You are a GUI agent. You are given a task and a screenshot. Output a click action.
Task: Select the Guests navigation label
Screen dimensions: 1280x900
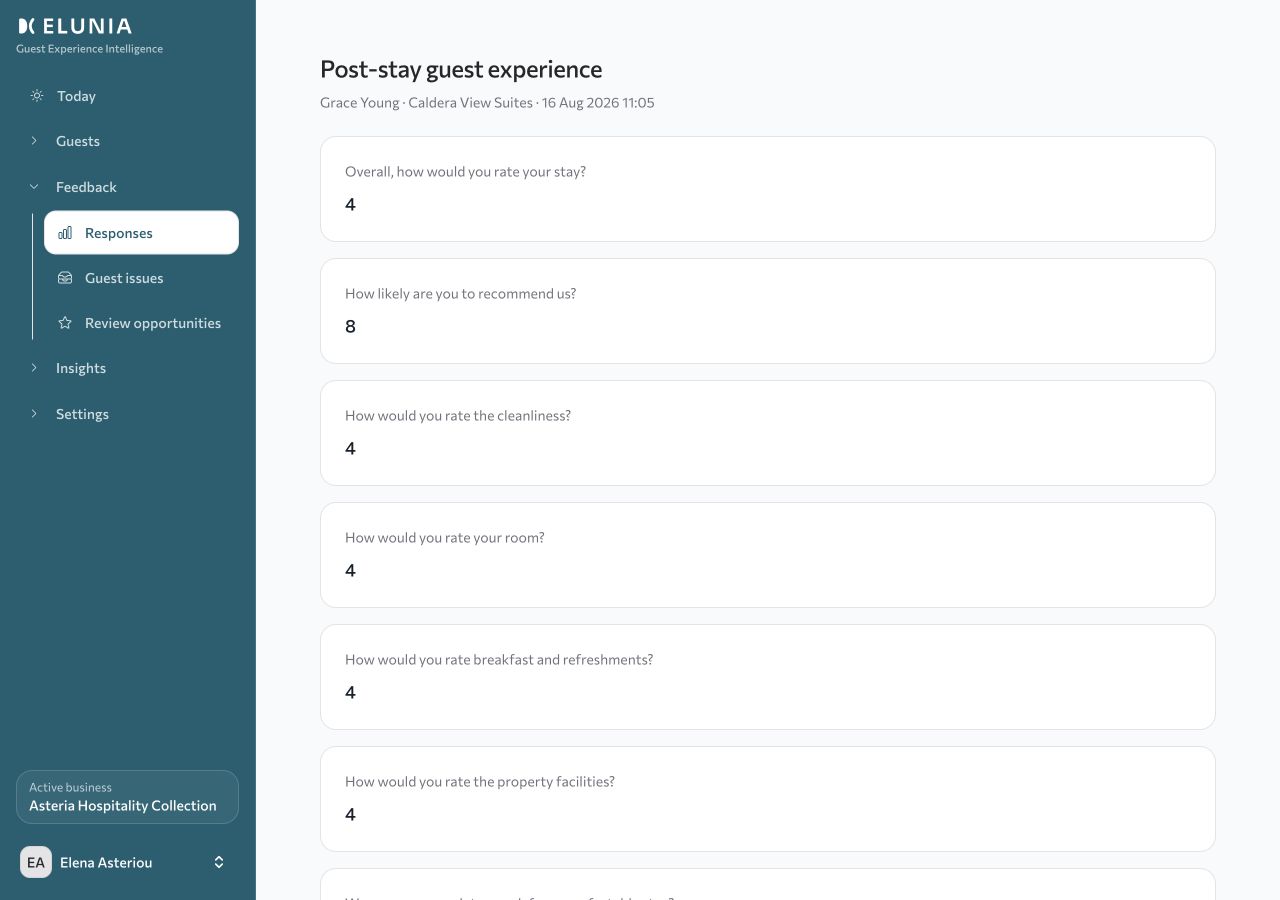[x=78, y=141]
